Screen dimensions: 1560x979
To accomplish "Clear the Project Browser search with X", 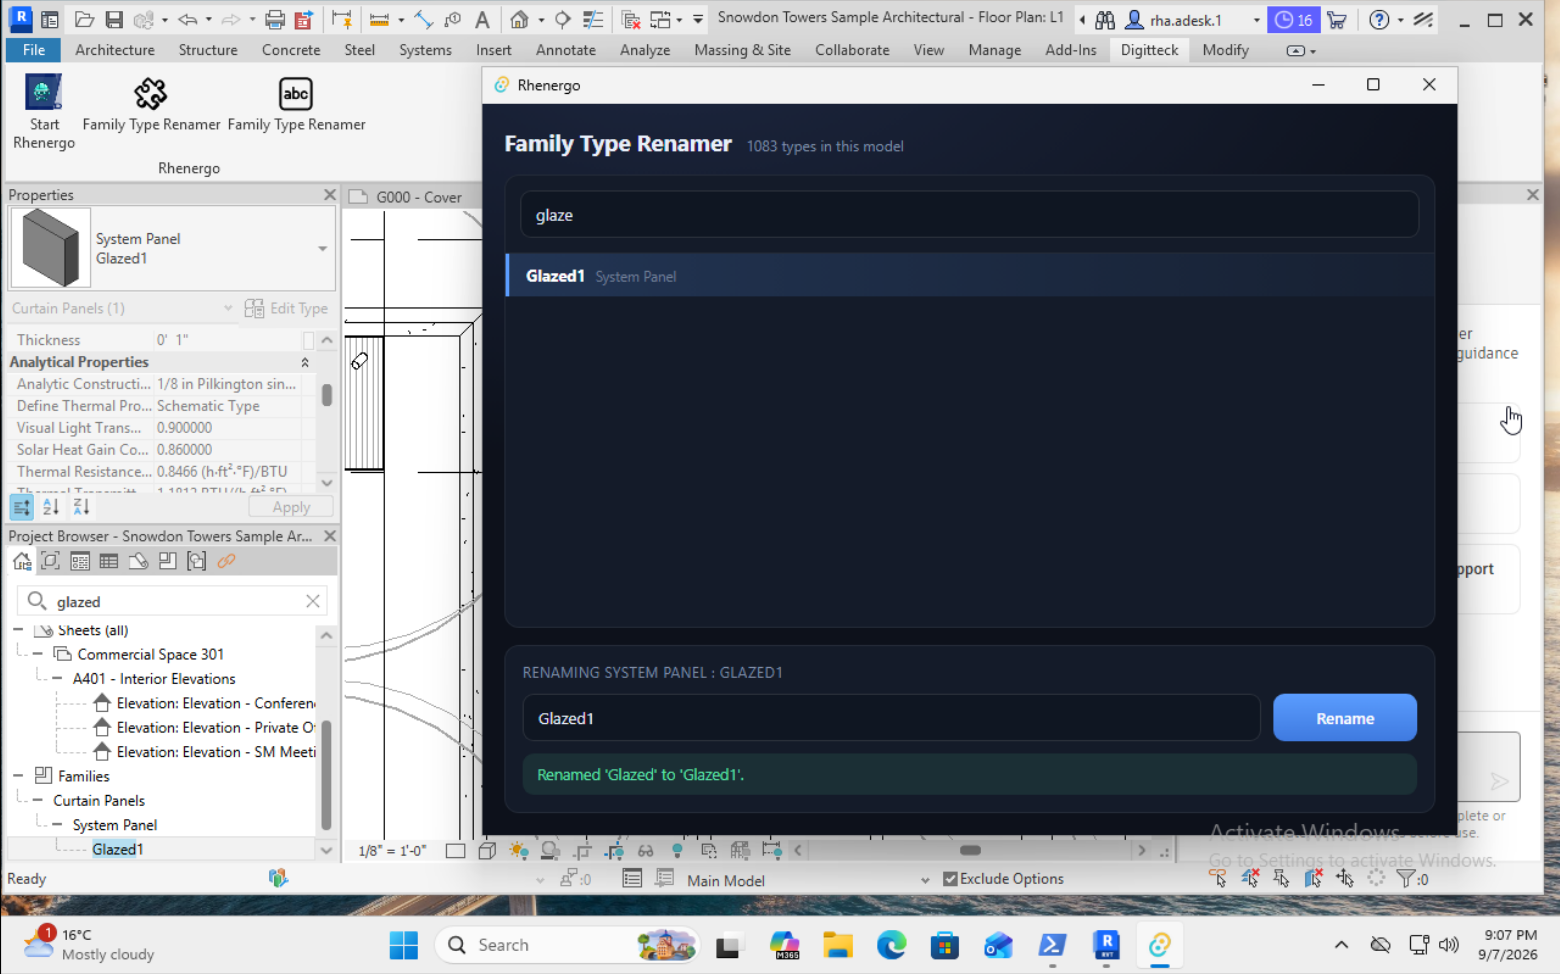I will [313, 602].
